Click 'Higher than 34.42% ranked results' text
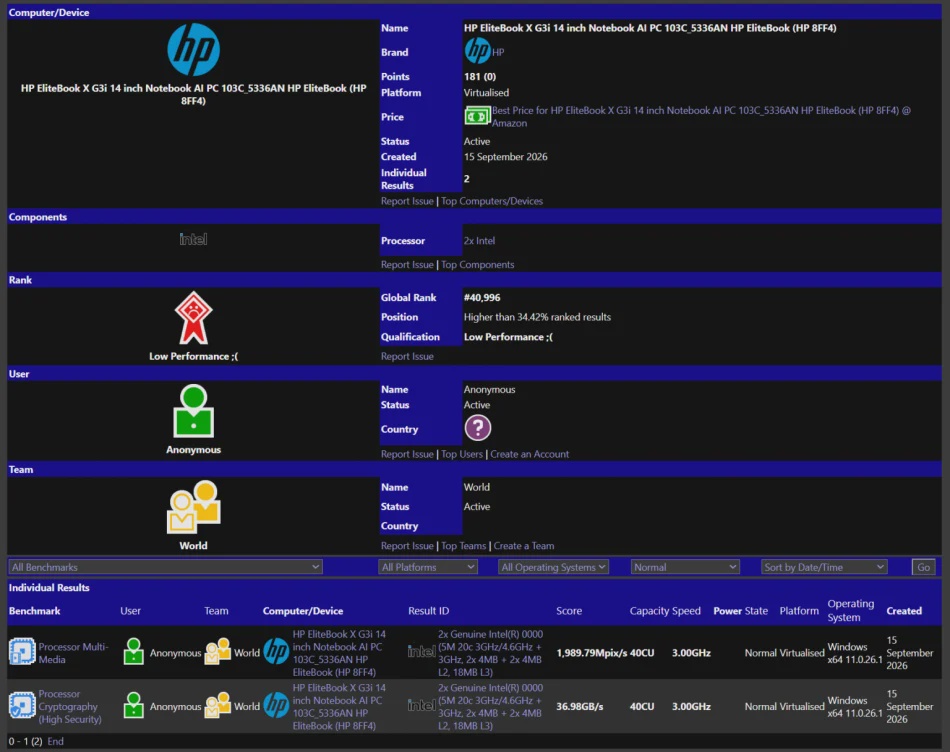 537,317
